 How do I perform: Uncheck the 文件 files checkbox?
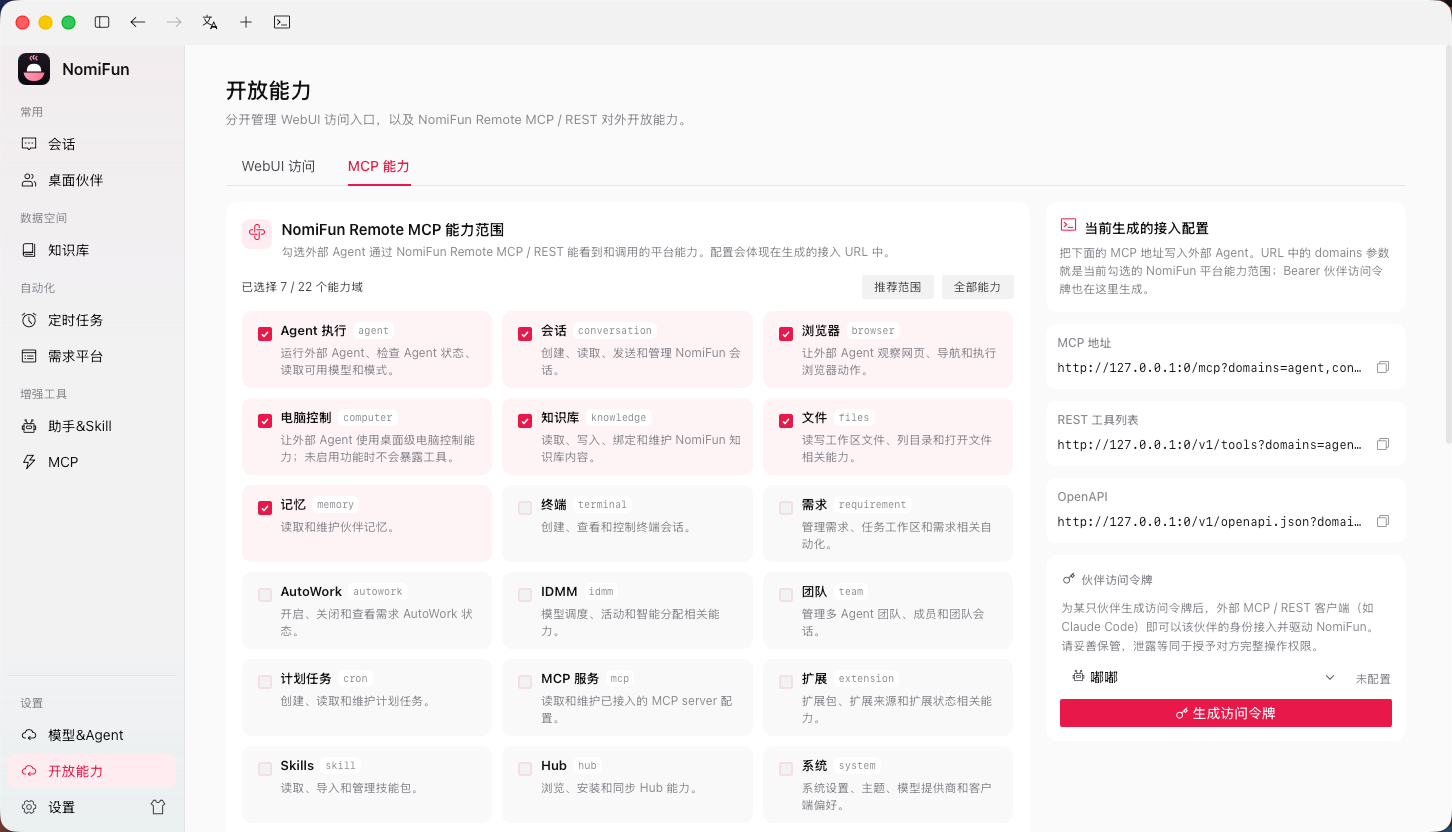click(786, 421)
